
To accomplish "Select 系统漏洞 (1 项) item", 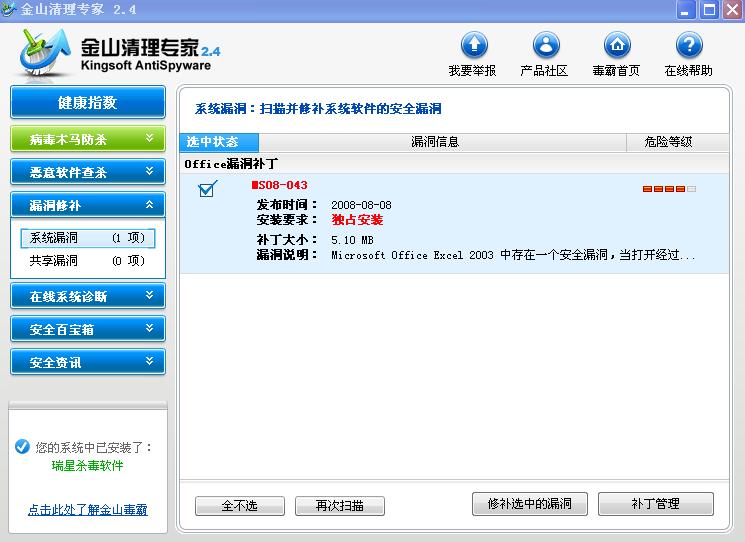I will pos(88,238).
